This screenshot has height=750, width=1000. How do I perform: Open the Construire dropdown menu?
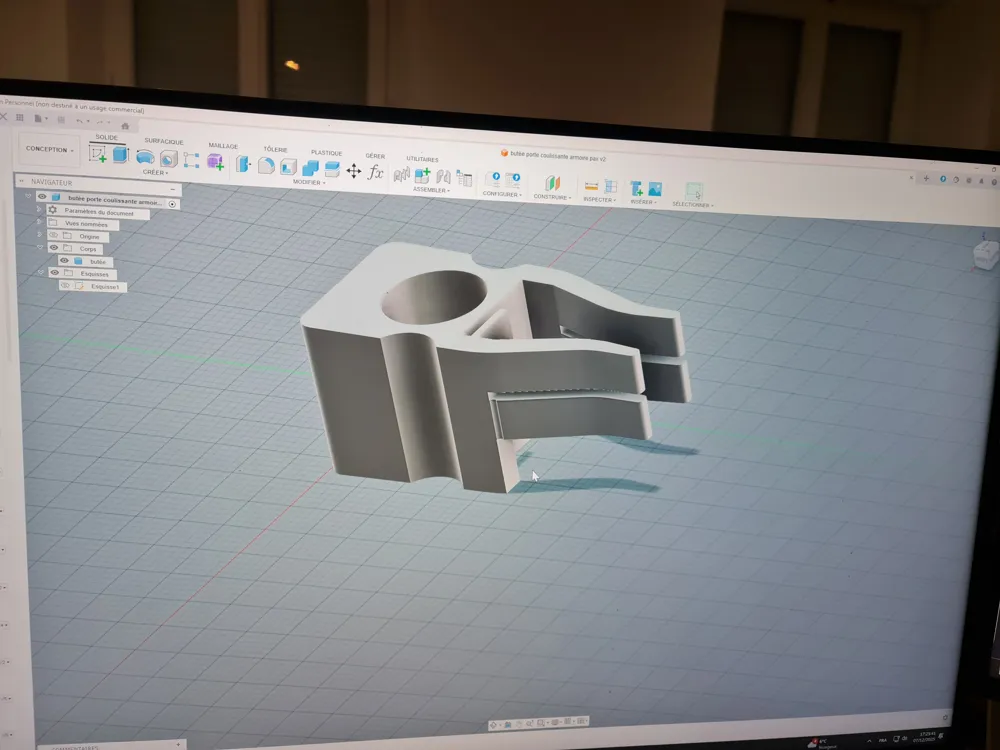pyautogui.click(x=552, y=197)
